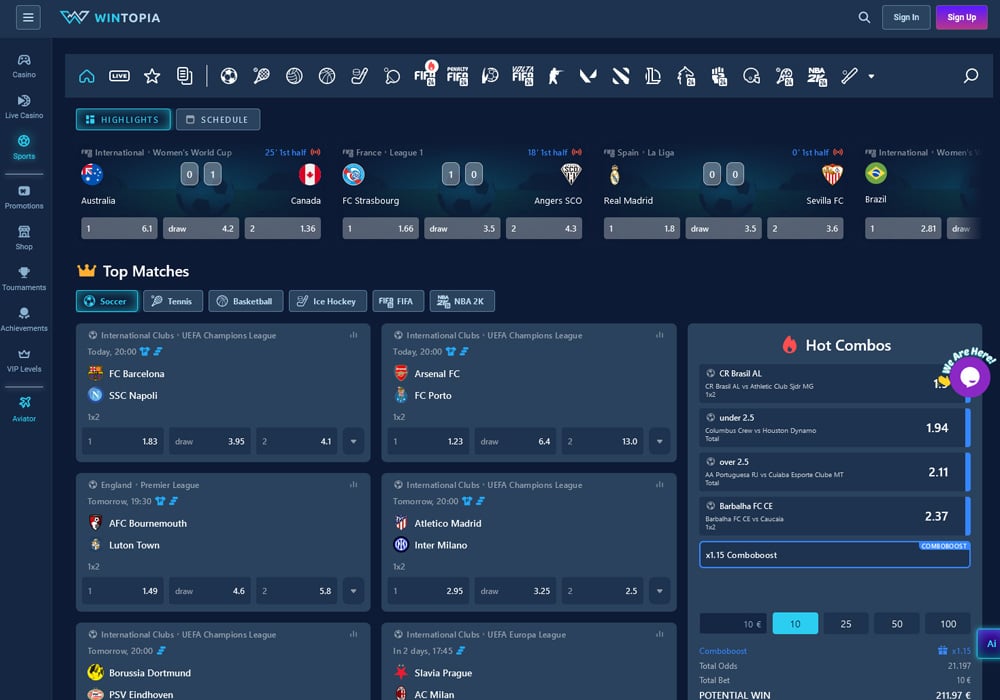Viewport: 1000px width, 700px height.
Task: Select the Penalty FIFA icon
Action: (x=457, y=76)
